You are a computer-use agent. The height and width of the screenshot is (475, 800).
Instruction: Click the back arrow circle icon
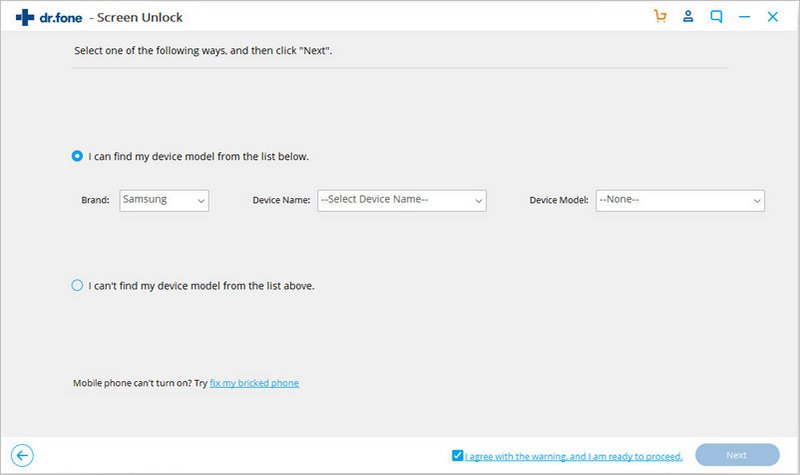click(22, 455)
